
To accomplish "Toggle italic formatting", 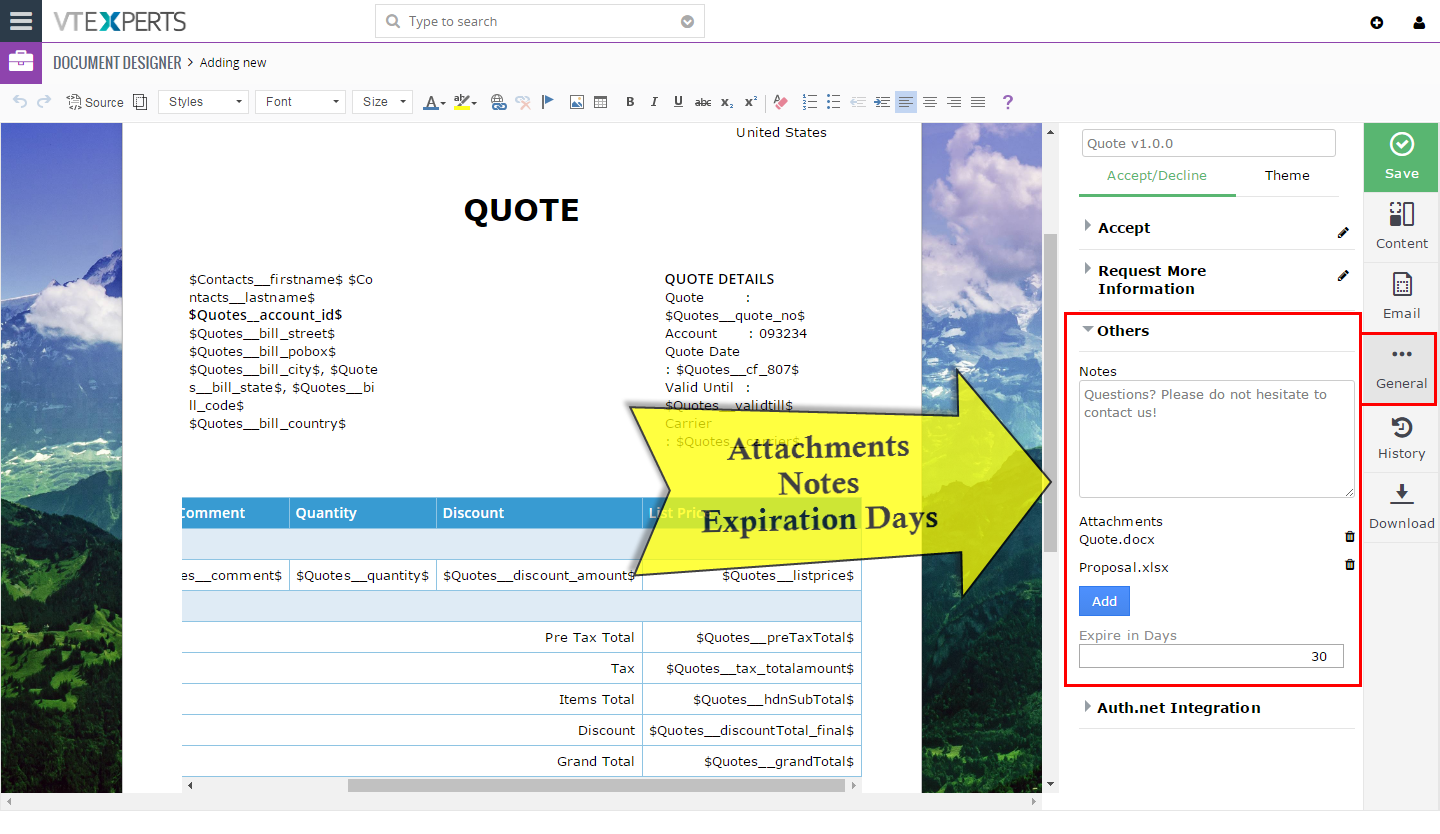I will click(654, 102).
